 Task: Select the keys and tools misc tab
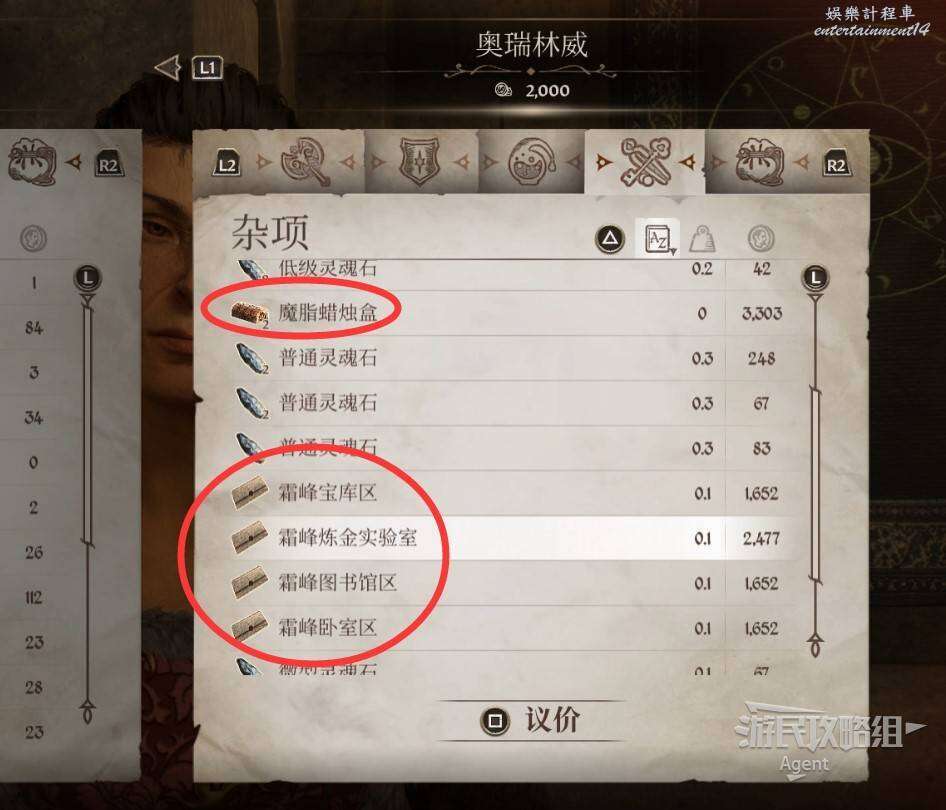(645, 162)
